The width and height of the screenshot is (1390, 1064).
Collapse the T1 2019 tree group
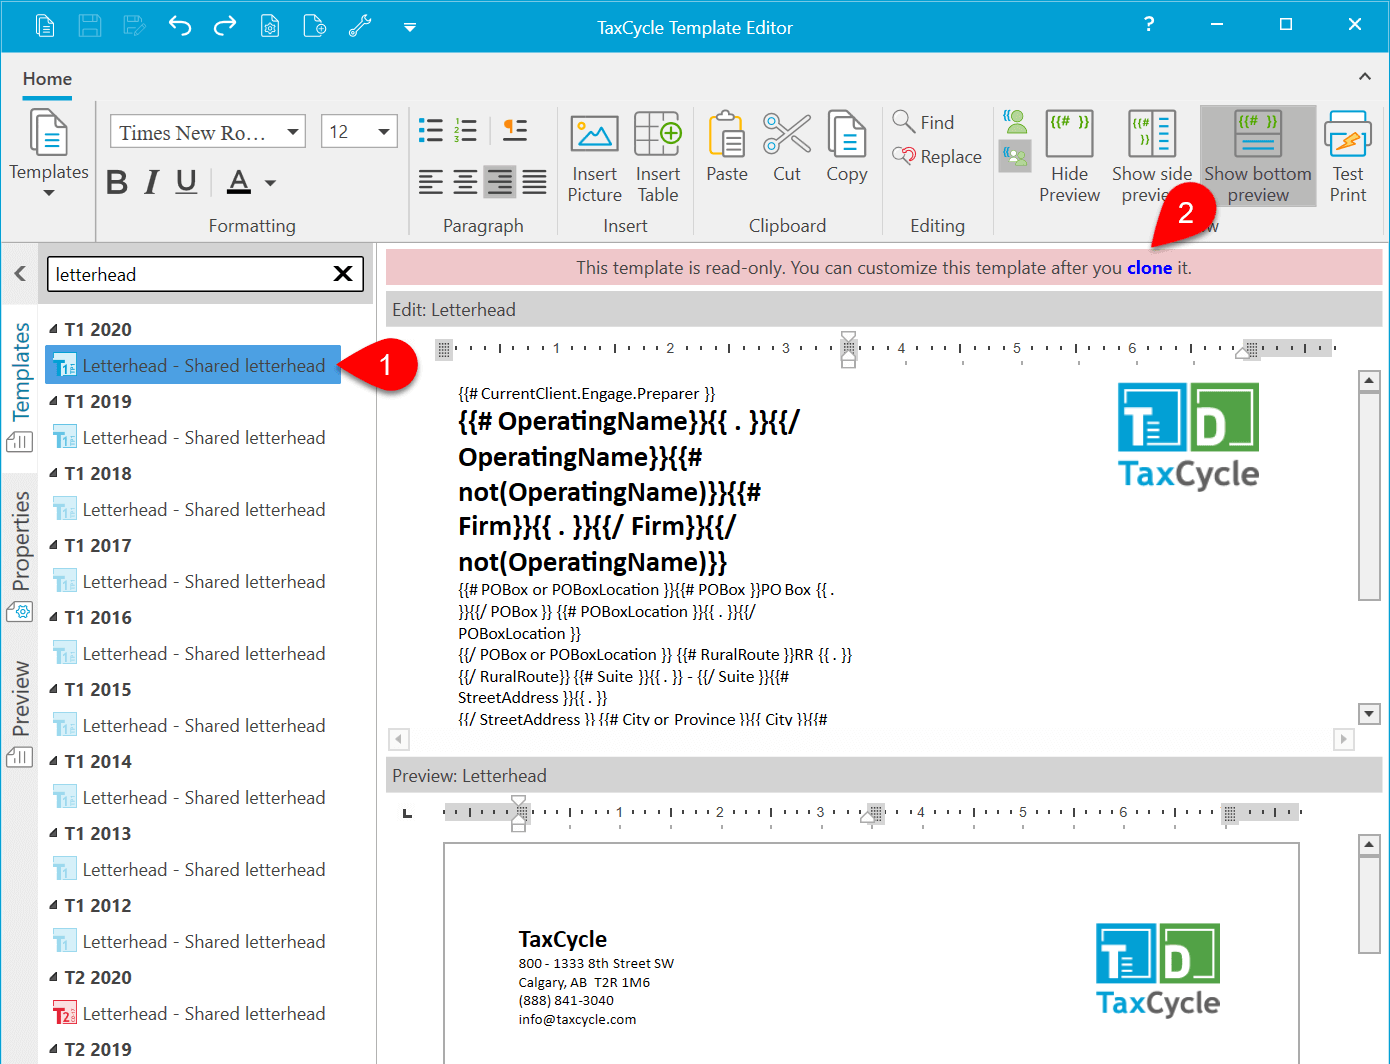tap(54, 401)
